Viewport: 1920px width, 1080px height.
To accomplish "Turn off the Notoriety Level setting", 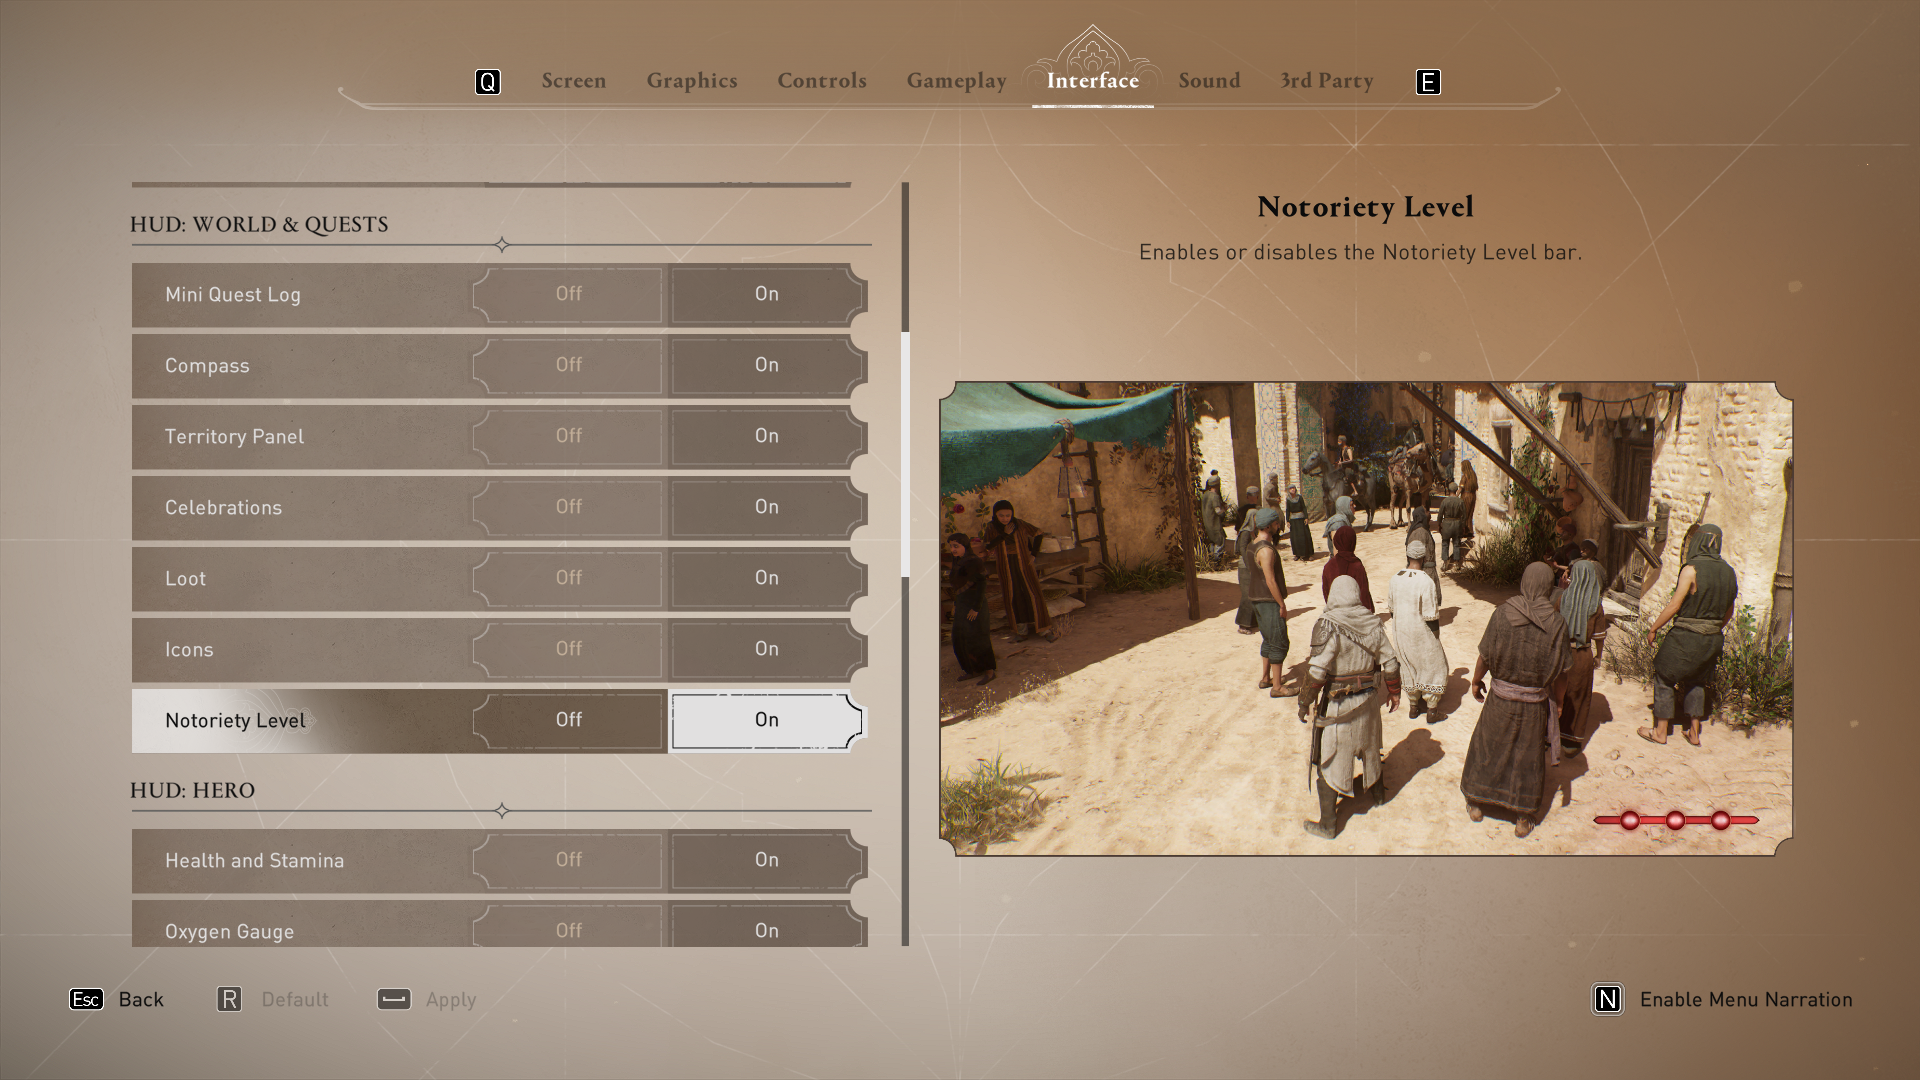I will pos(567,720).
